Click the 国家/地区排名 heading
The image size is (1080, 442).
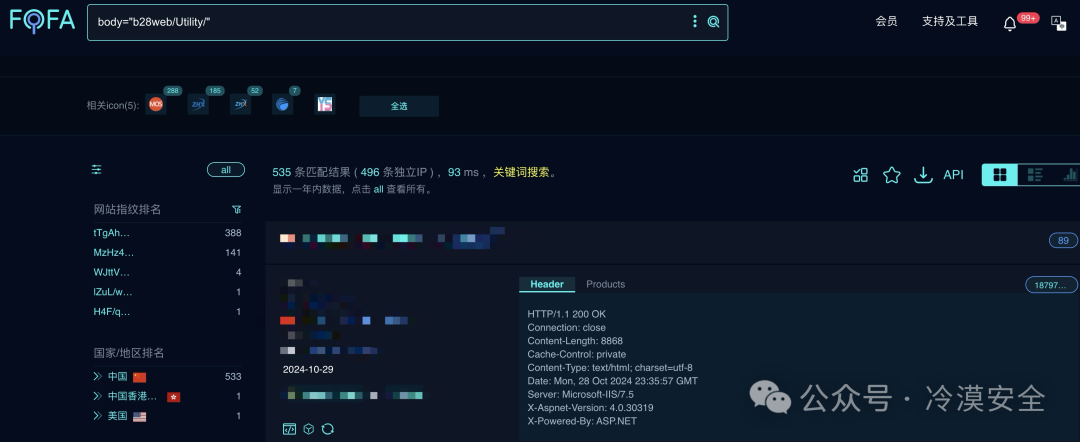coord(129,353)
